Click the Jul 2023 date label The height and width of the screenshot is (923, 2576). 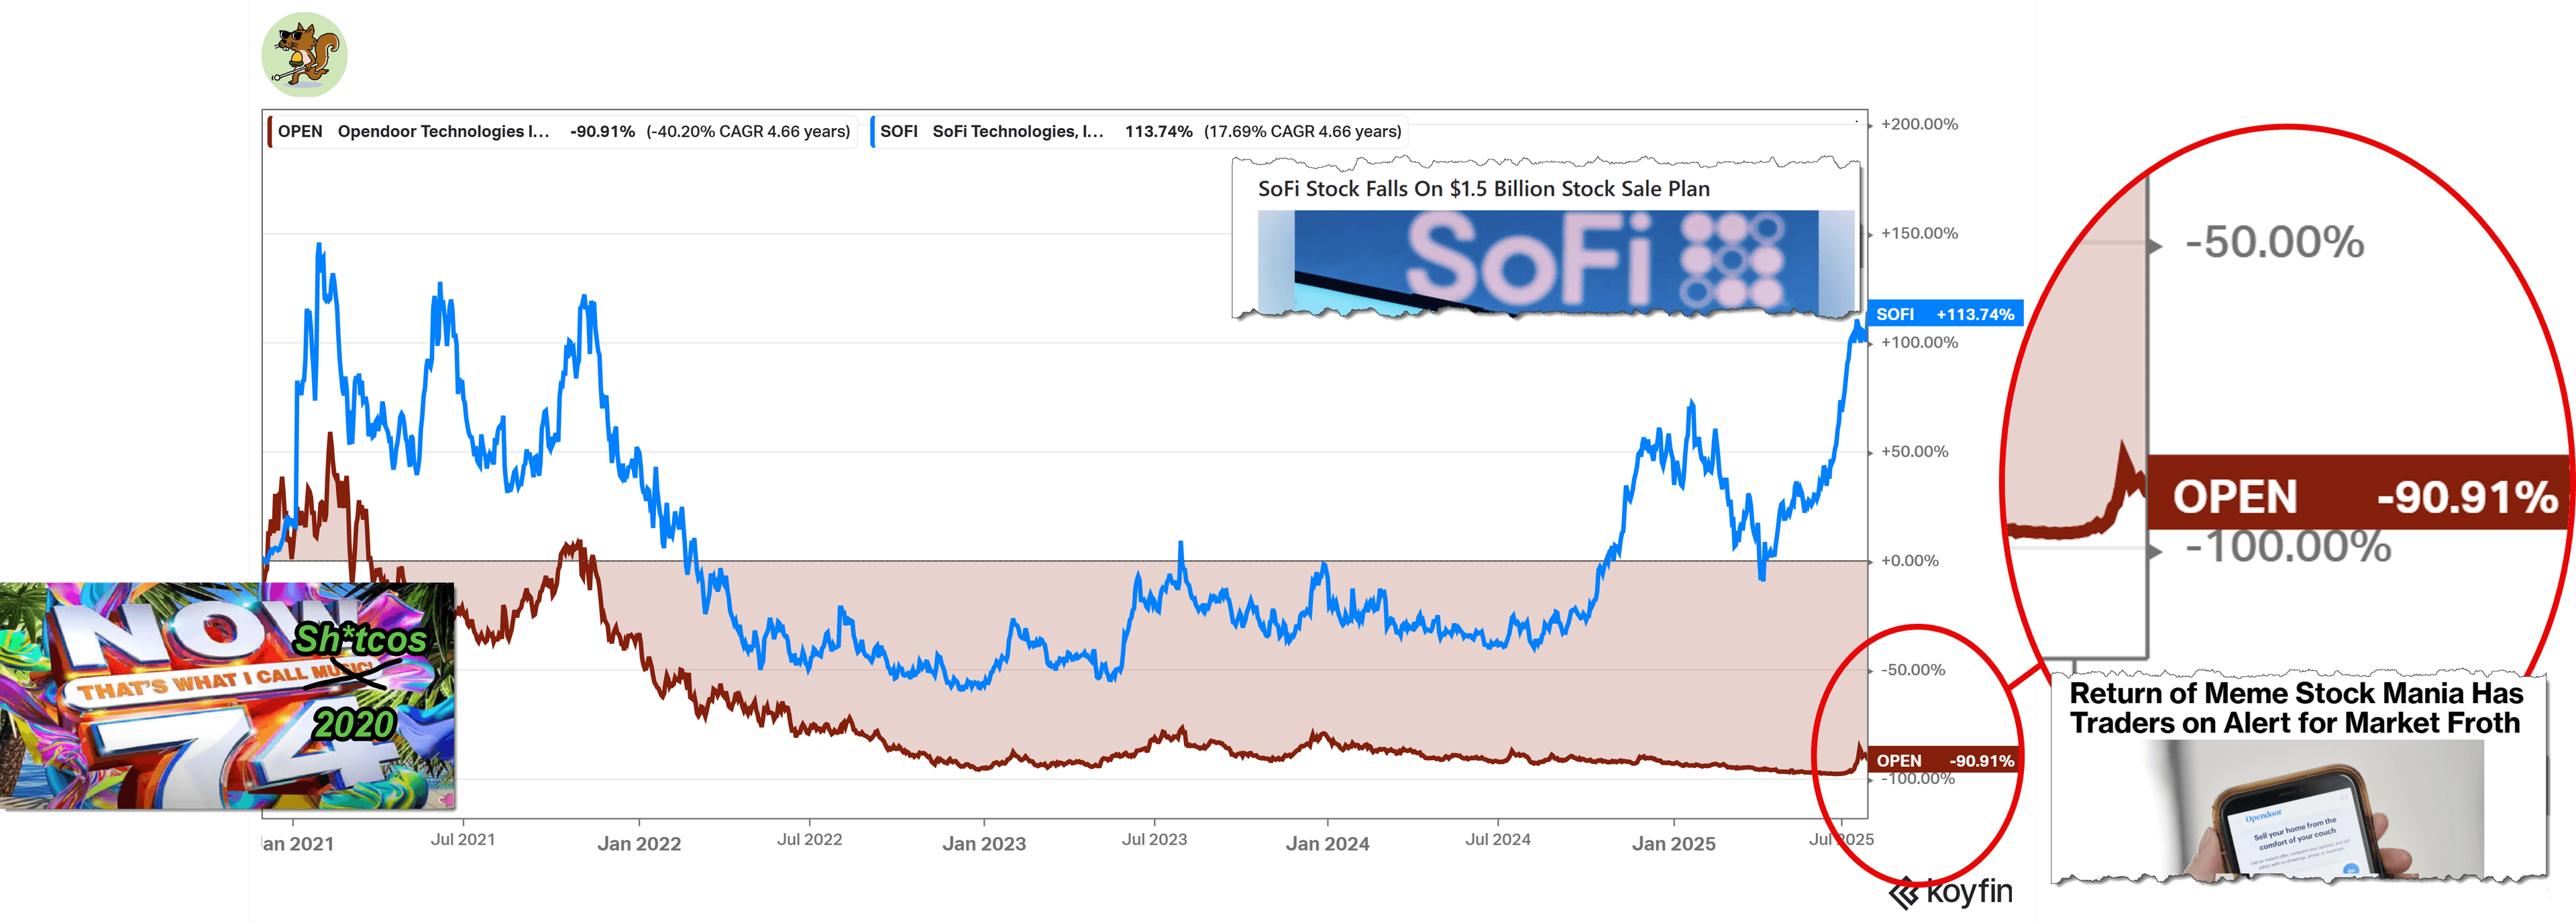(x=1155, y=840)
